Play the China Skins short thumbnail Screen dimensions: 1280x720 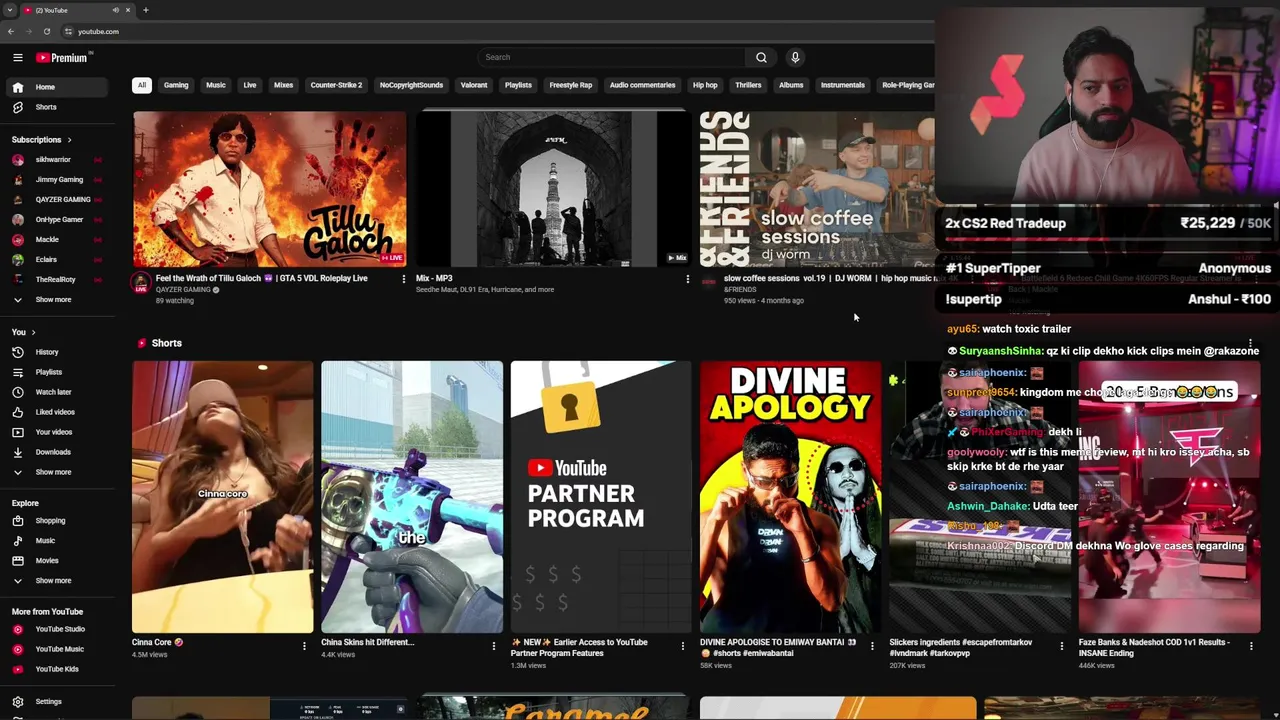tap(412, 497)
